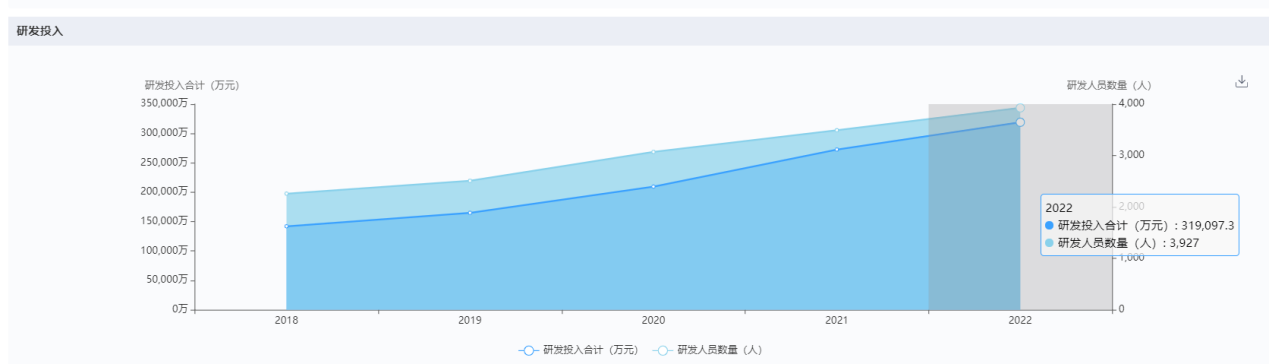Click the 2021 personnel count data point
The image size is (1269, 364).
(837, 130)
